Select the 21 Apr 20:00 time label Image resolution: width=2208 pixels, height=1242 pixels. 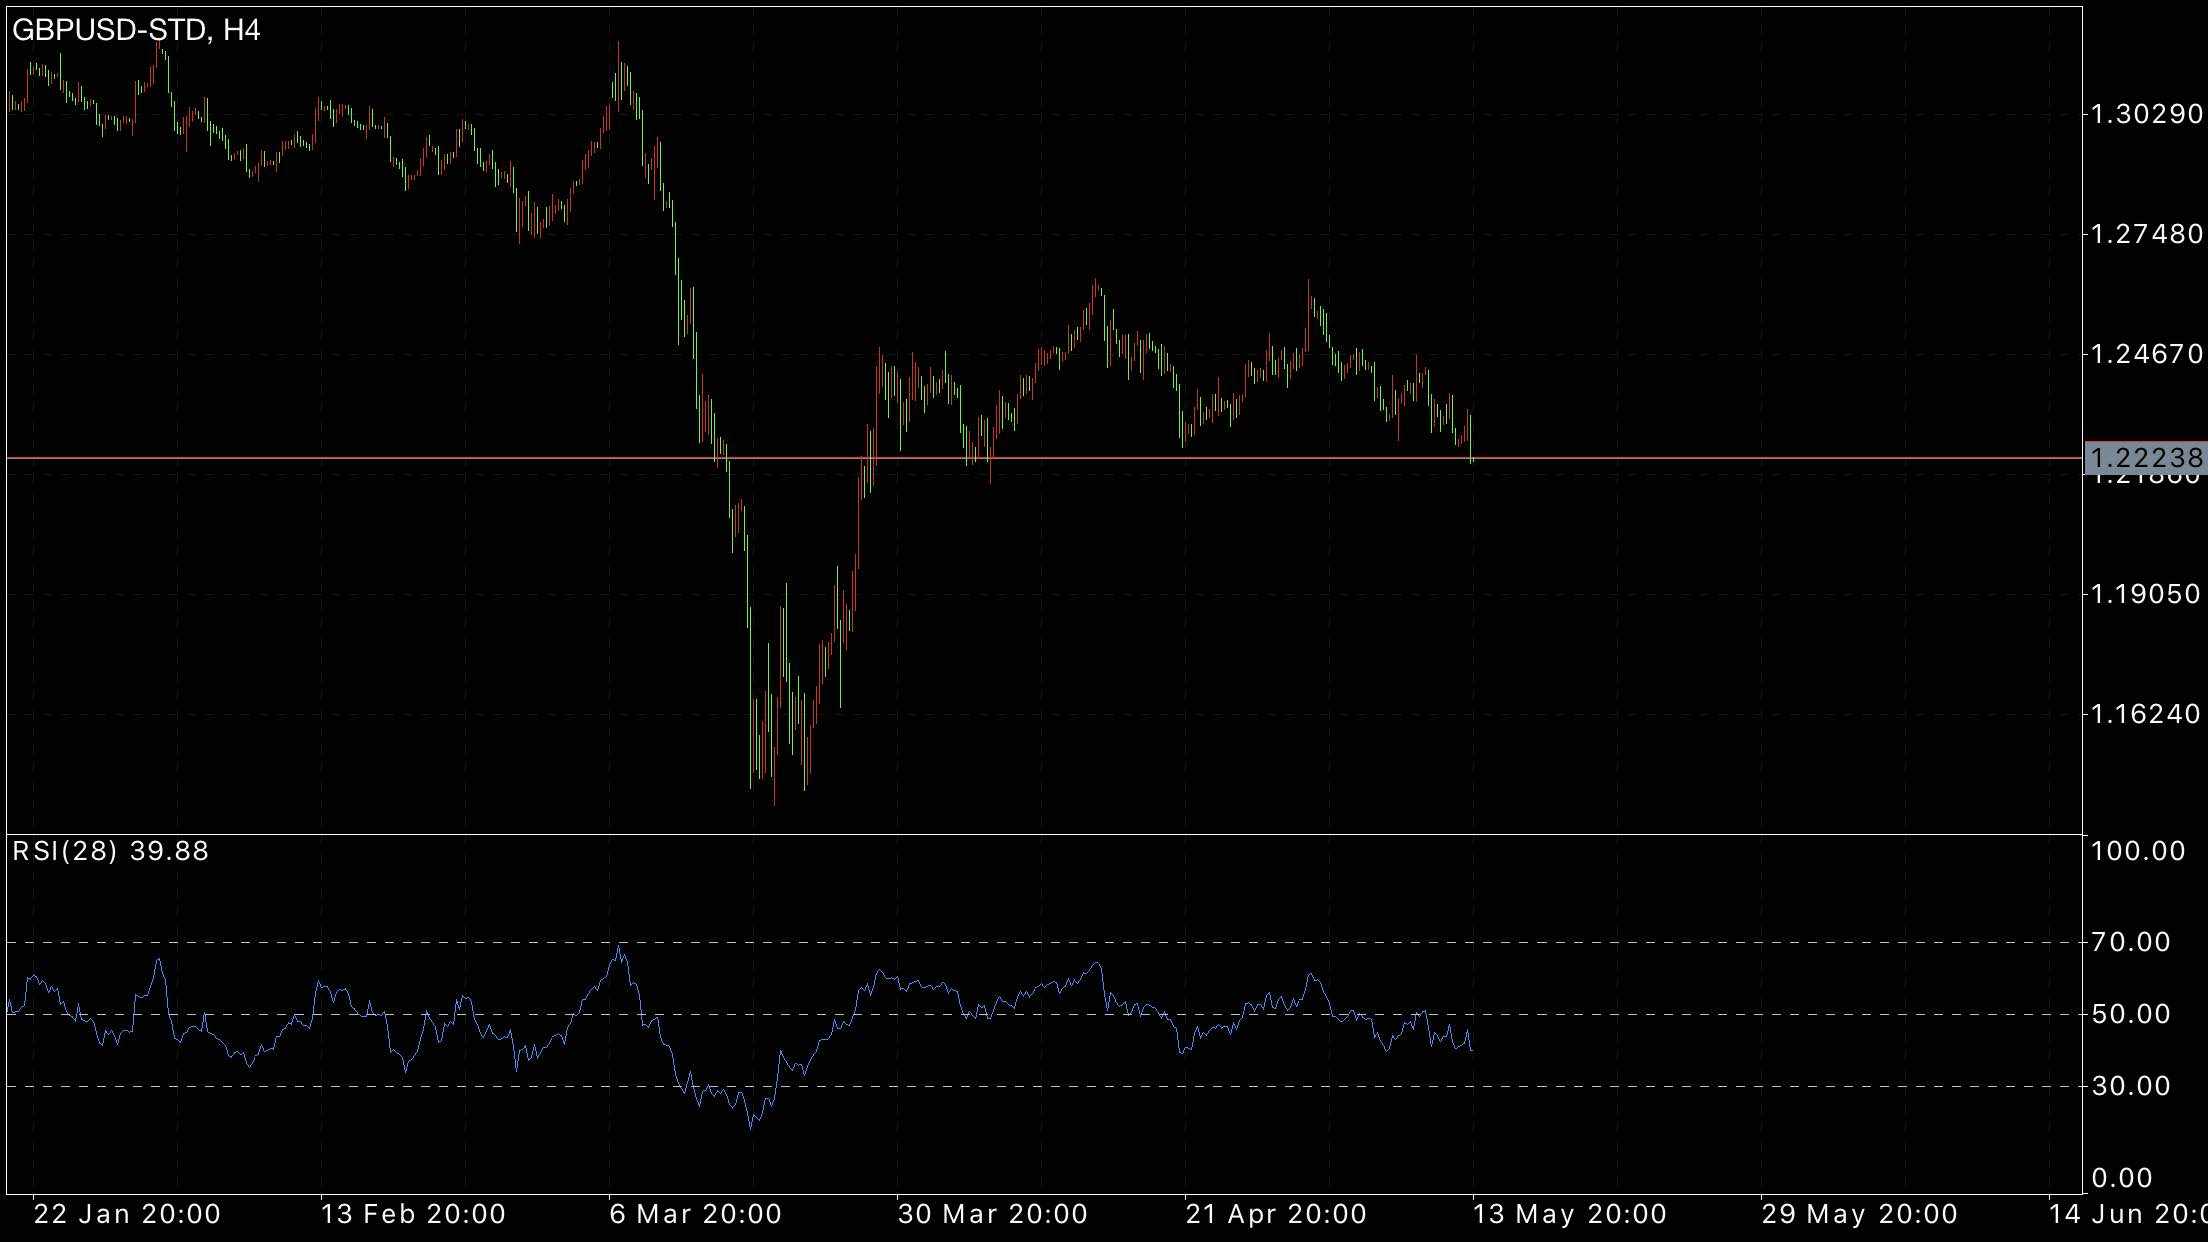click(x=1275, y=1214)
